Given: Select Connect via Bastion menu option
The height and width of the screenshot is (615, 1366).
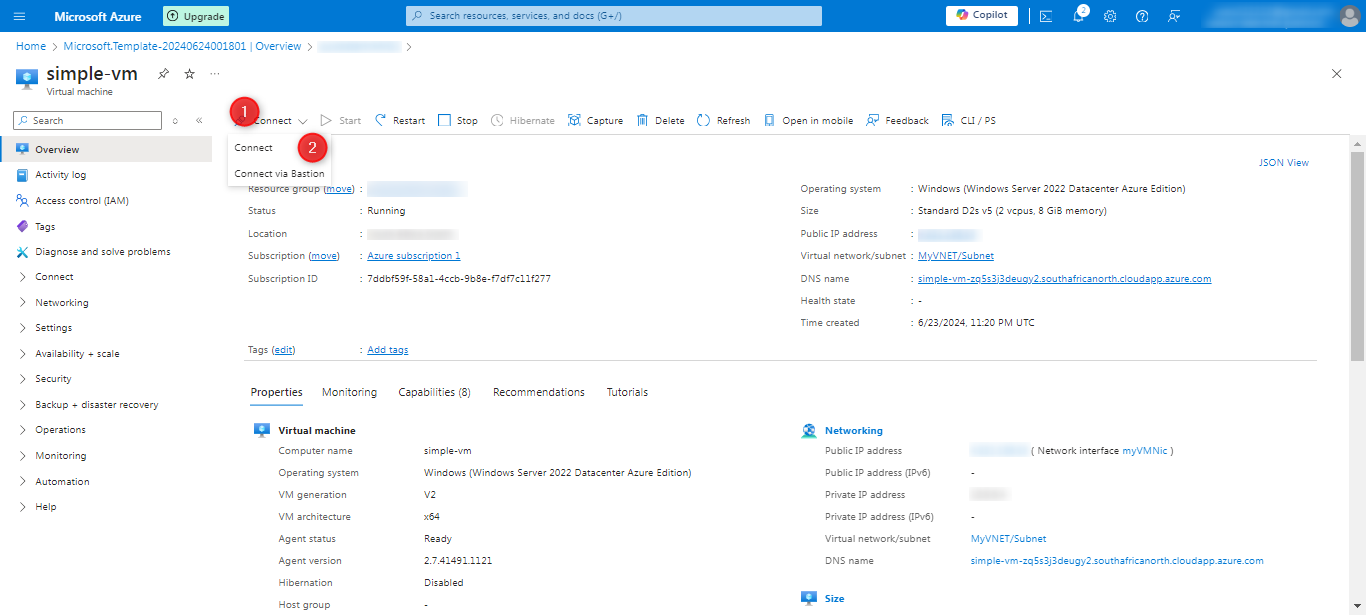Looking at the screenshot, I should tap(279, 174).
